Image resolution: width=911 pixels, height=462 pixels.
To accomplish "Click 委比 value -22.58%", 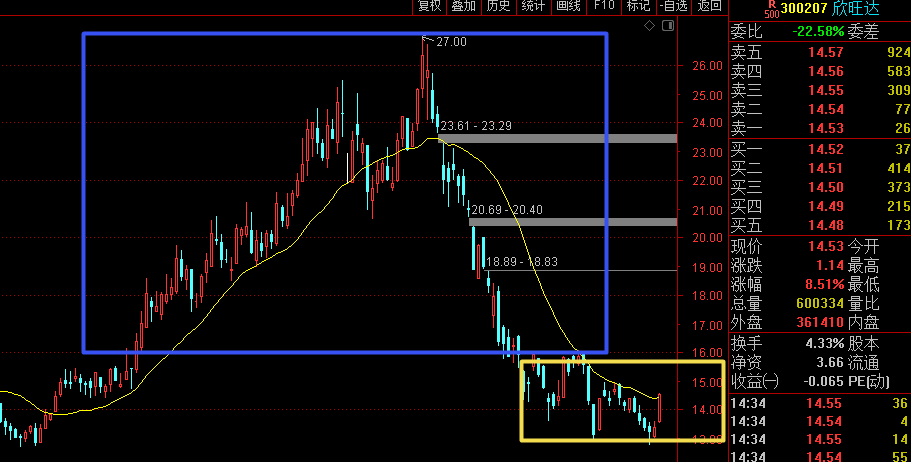I will 818,31.
